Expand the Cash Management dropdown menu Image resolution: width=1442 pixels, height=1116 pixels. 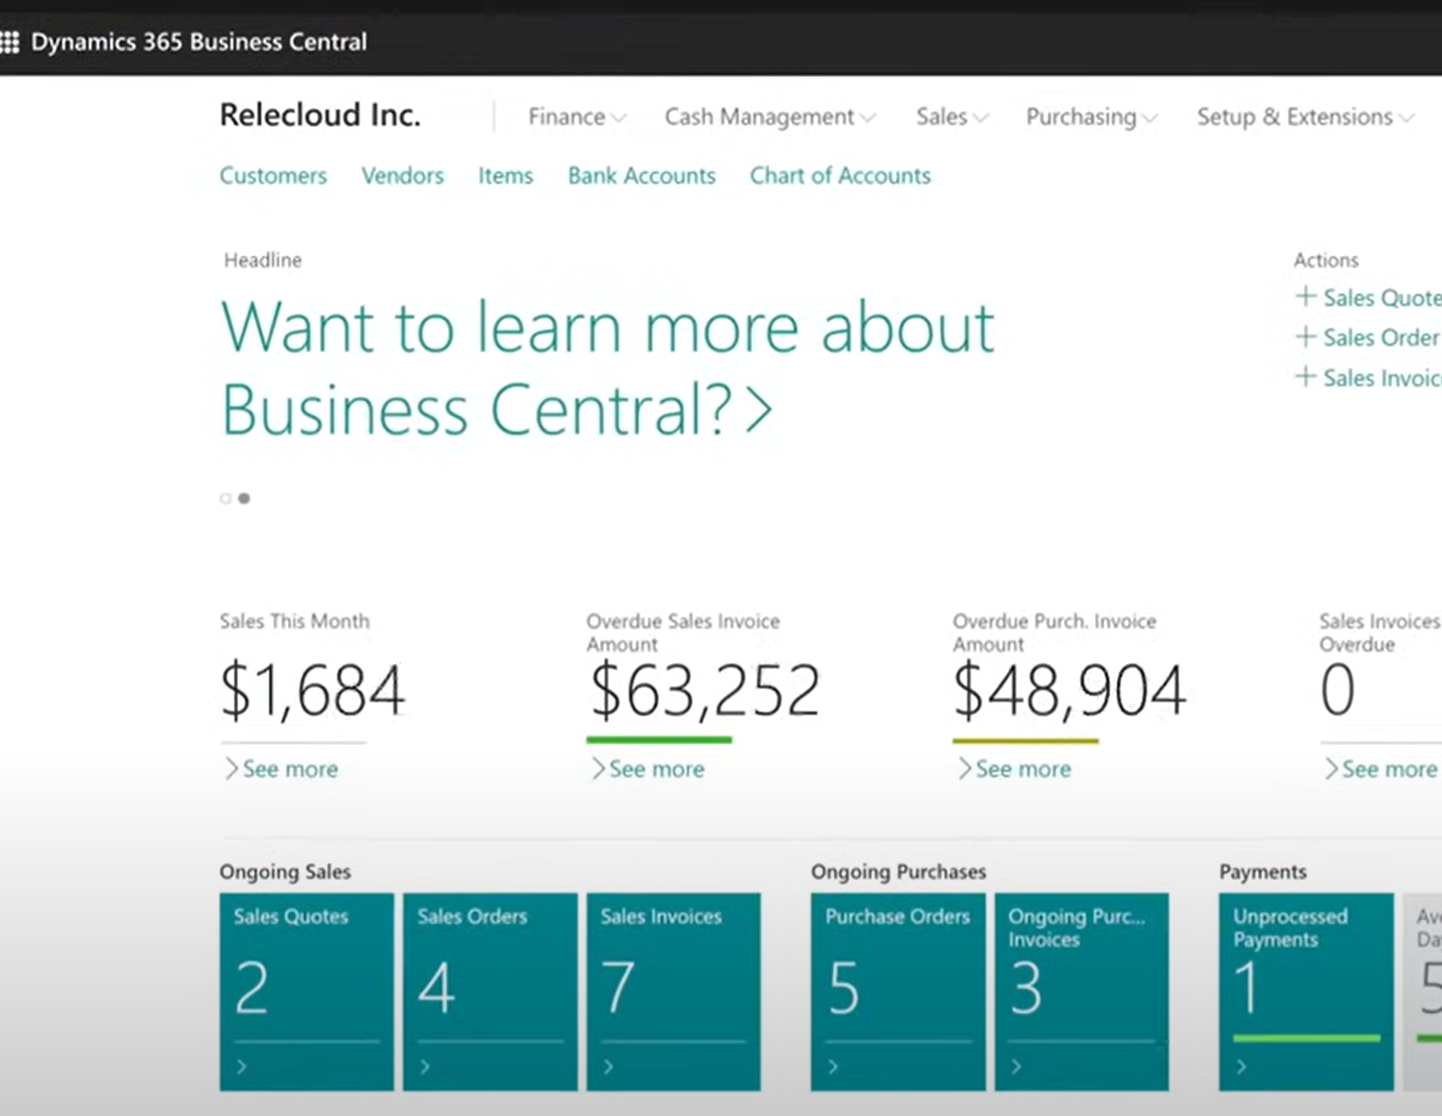(769, 117)
